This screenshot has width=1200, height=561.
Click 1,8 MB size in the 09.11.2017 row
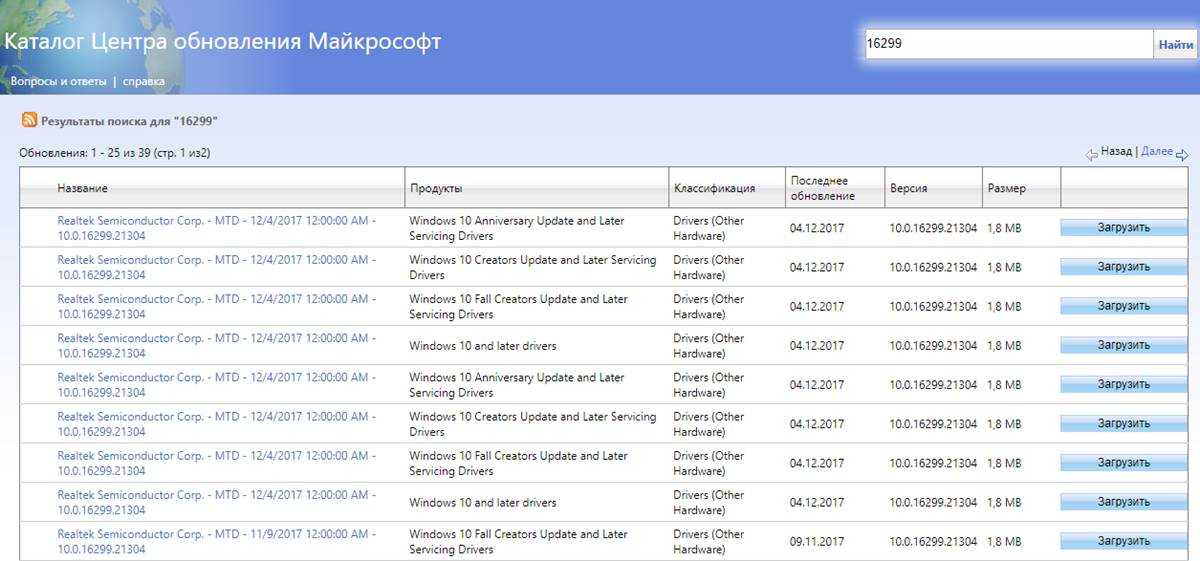coord(1004,541)
